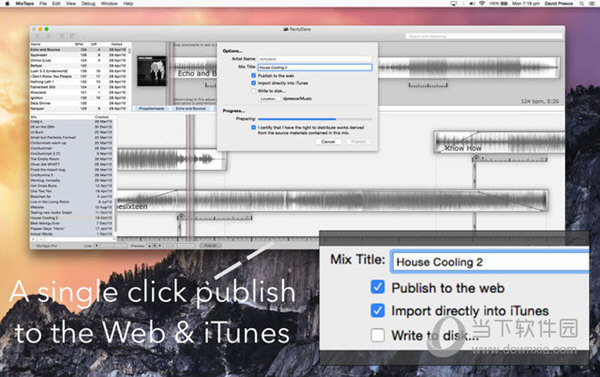Click the Know How waveform clip
This screenshot has height=377, width=600.
click(x=500, y=142)
